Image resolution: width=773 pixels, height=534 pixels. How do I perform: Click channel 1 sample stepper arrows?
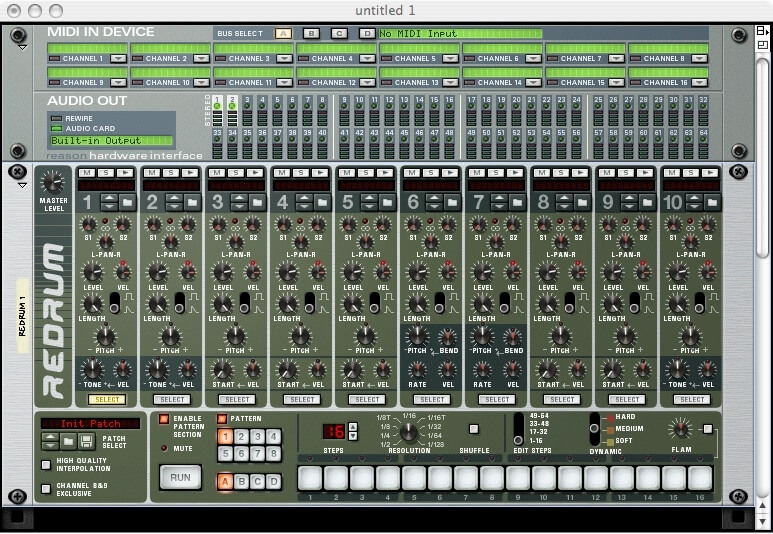click(x=109, y=202)
